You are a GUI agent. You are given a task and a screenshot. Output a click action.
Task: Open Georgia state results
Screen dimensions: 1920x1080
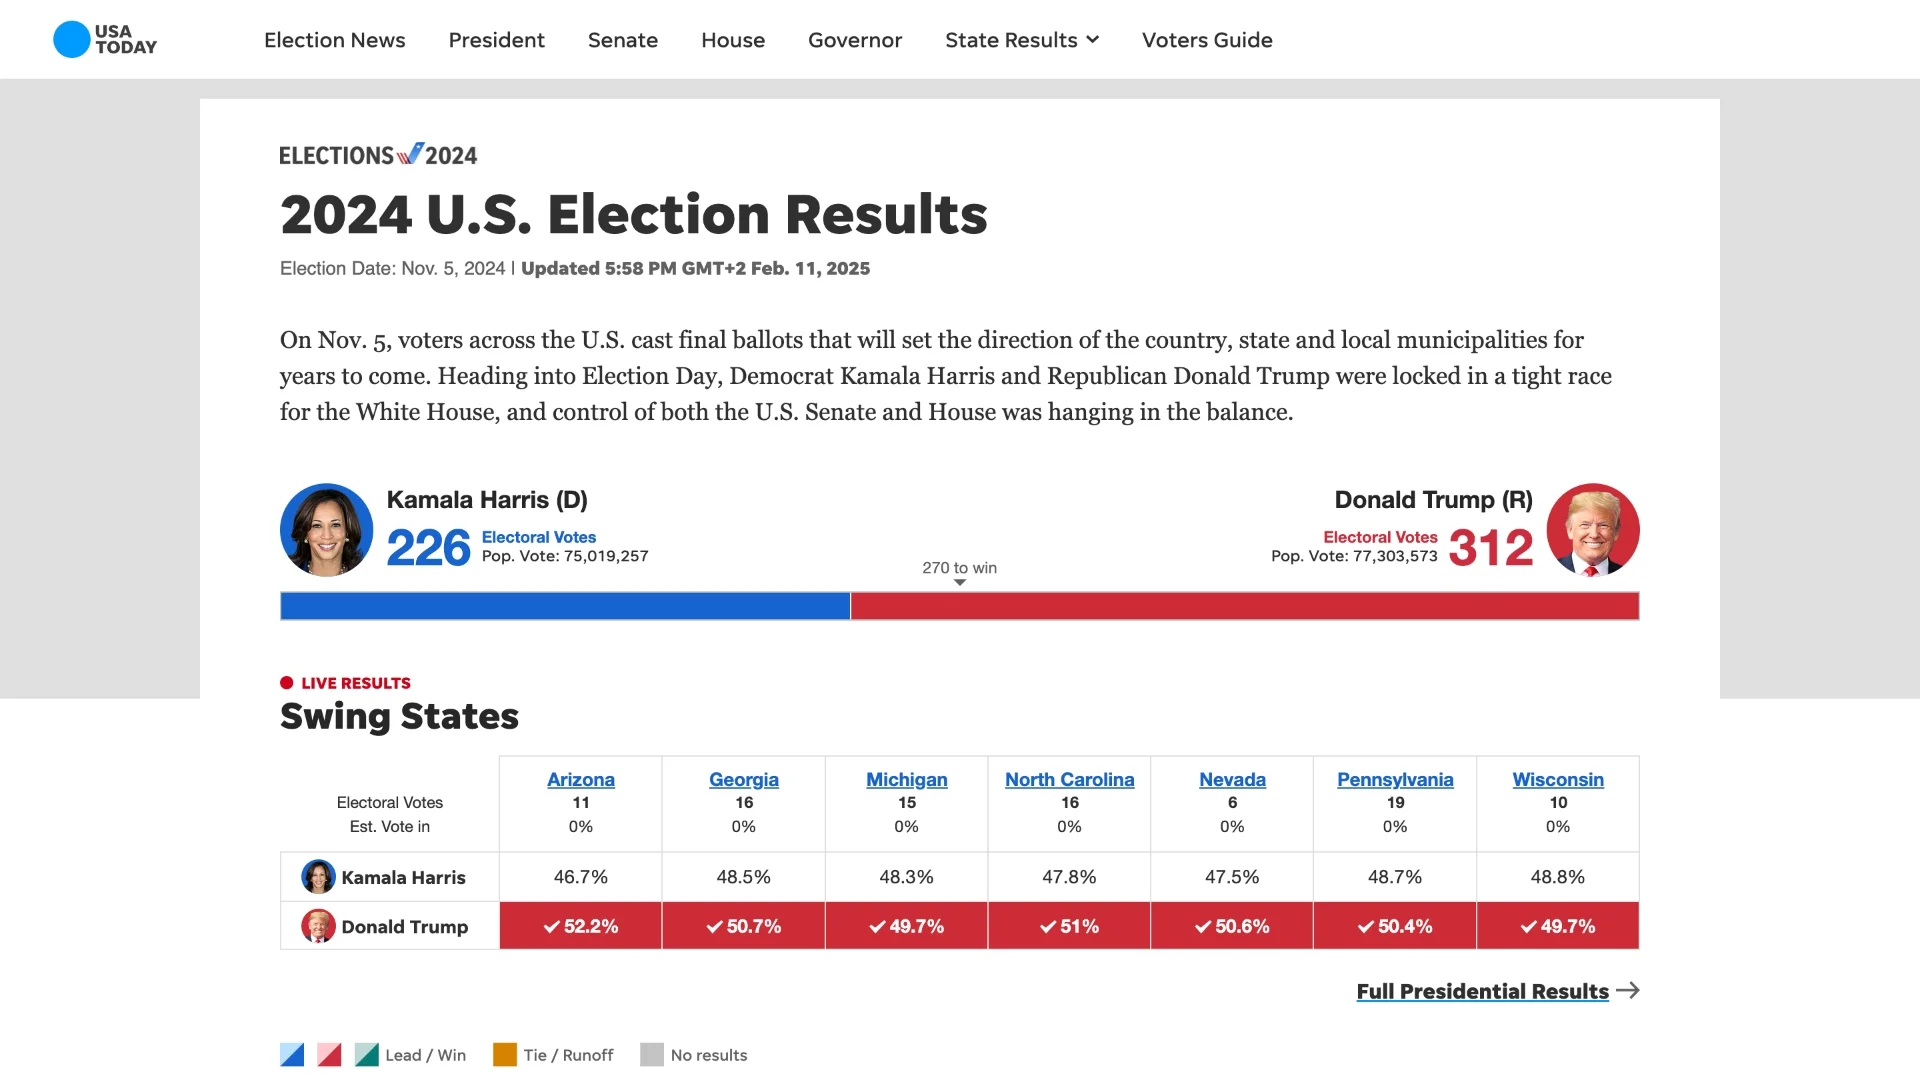click(x=743, y=779)
